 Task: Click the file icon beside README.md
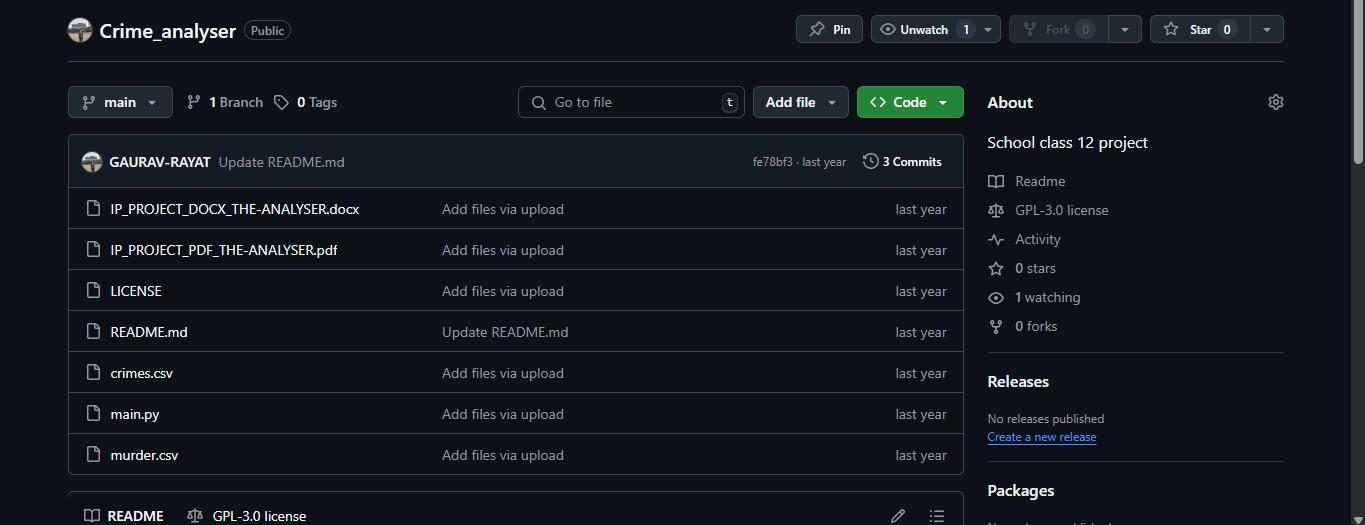tap(93, 332)
